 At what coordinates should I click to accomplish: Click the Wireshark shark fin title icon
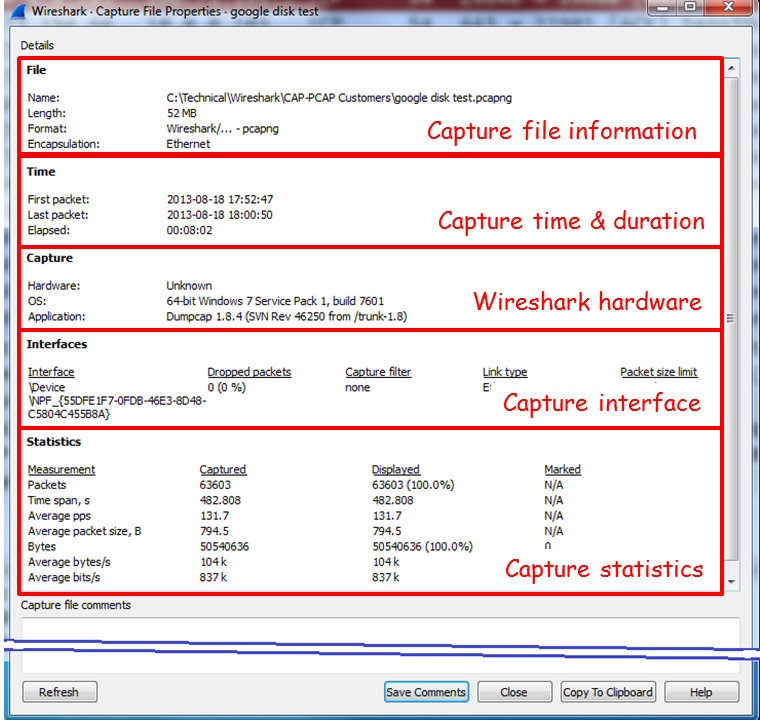tap(18, 11)
